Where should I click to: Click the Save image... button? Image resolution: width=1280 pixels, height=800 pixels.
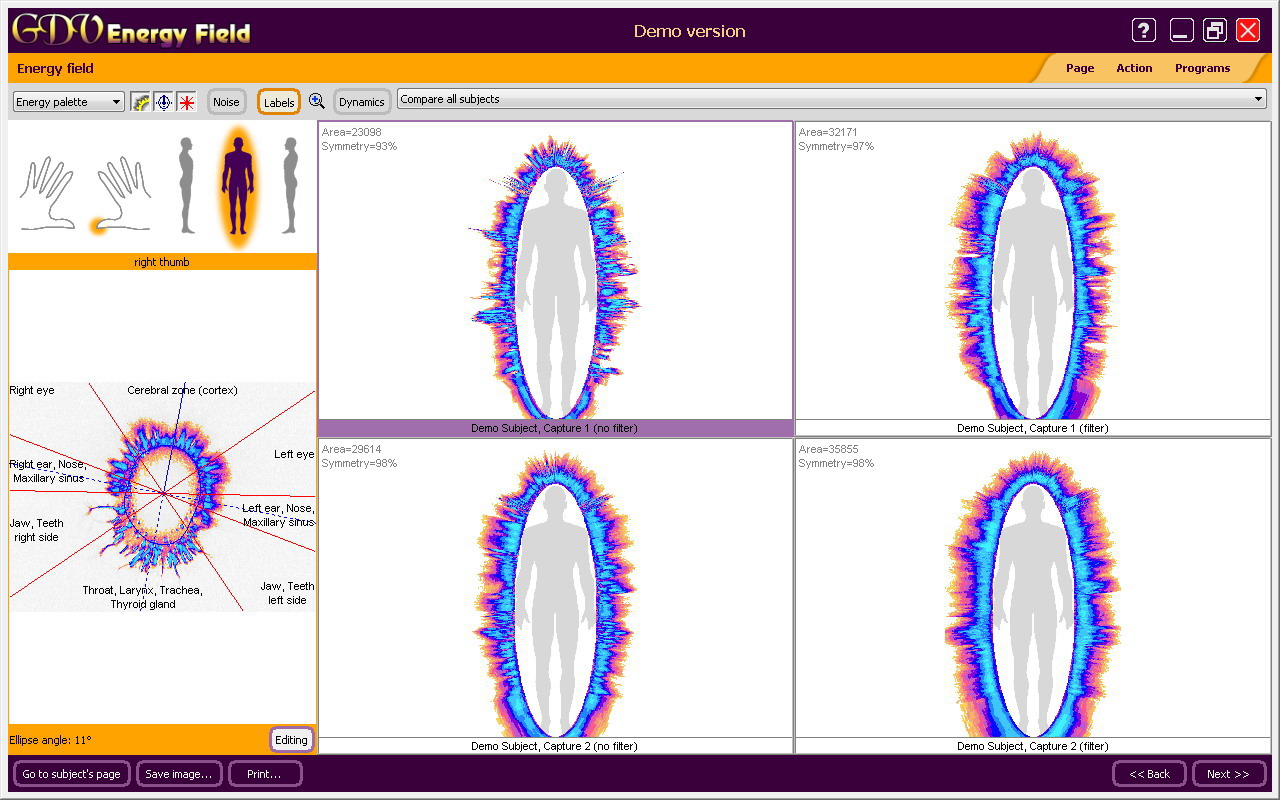tap(179, 774)
